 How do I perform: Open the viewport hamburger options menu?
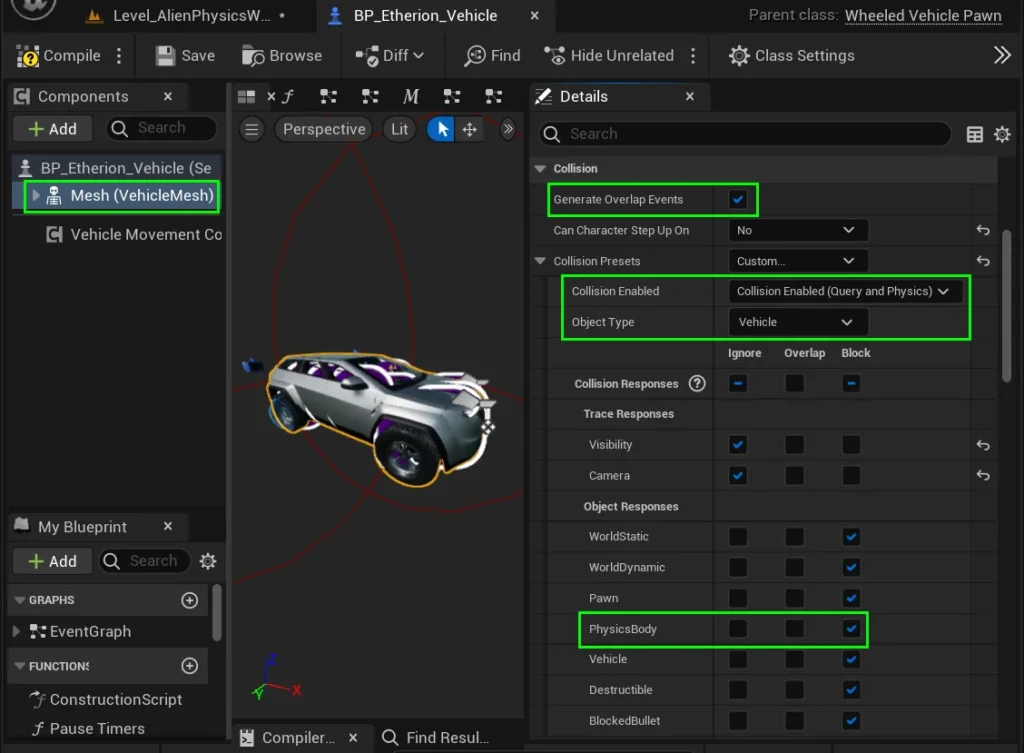(x=252, y=129)
